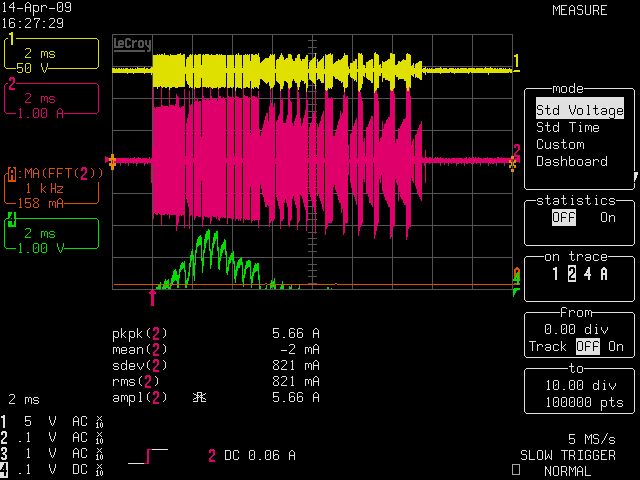
Task: Open channel 4 green trace label box
Action: pos(51,233)
